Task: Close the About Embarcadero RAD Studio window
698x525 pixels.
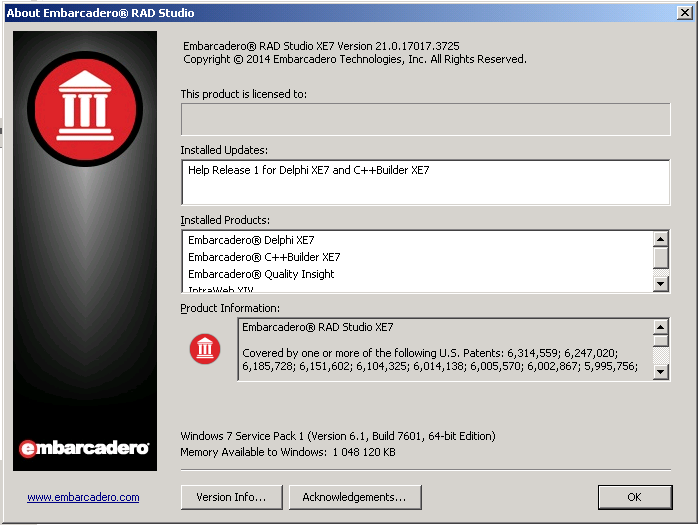Action: point(685,13)
